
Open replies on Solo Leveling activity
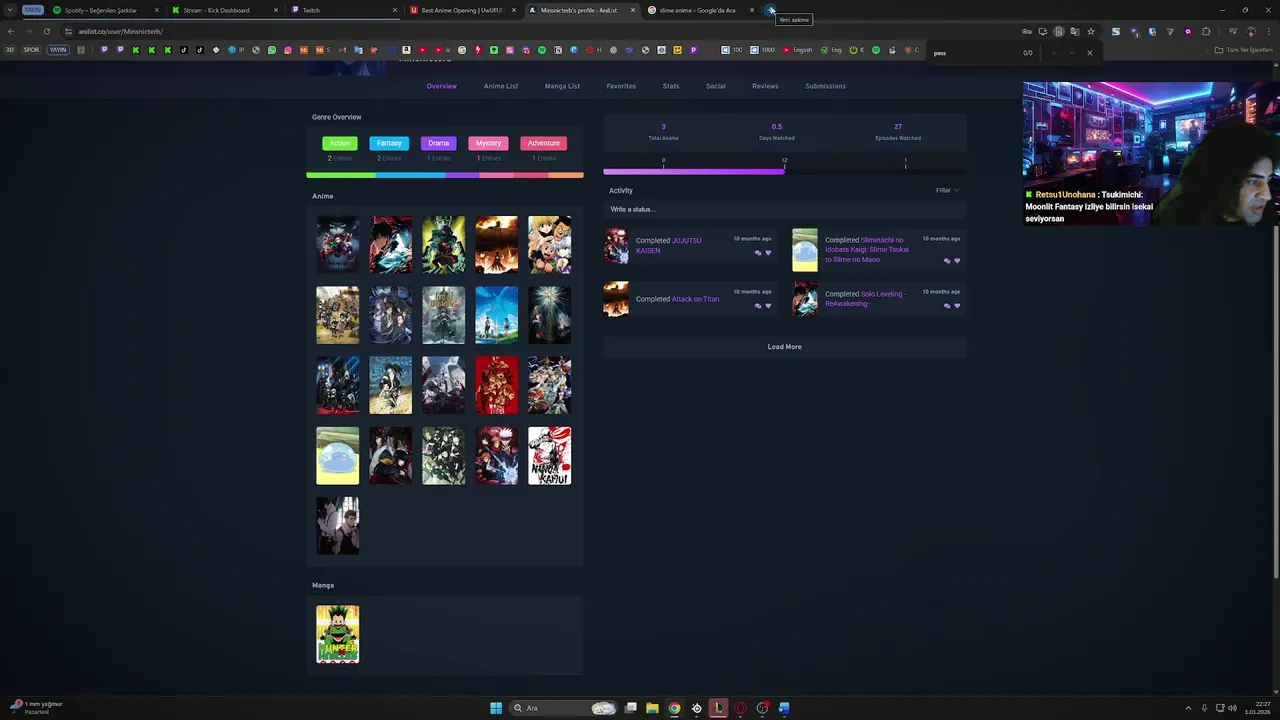[947, 306]
